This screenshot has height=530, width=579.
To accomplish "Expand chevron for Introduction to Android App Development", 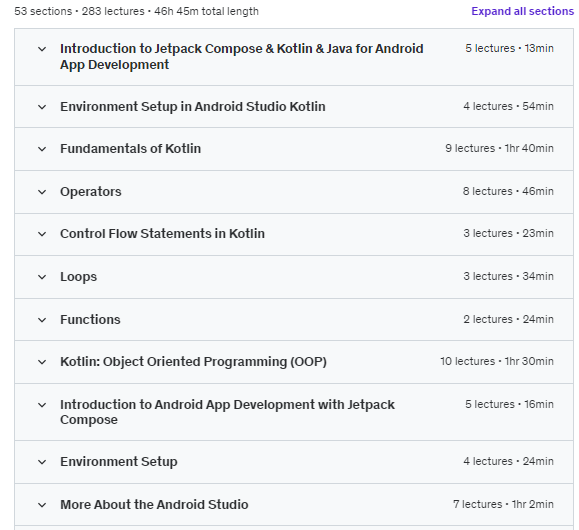I will pos(42,405).
